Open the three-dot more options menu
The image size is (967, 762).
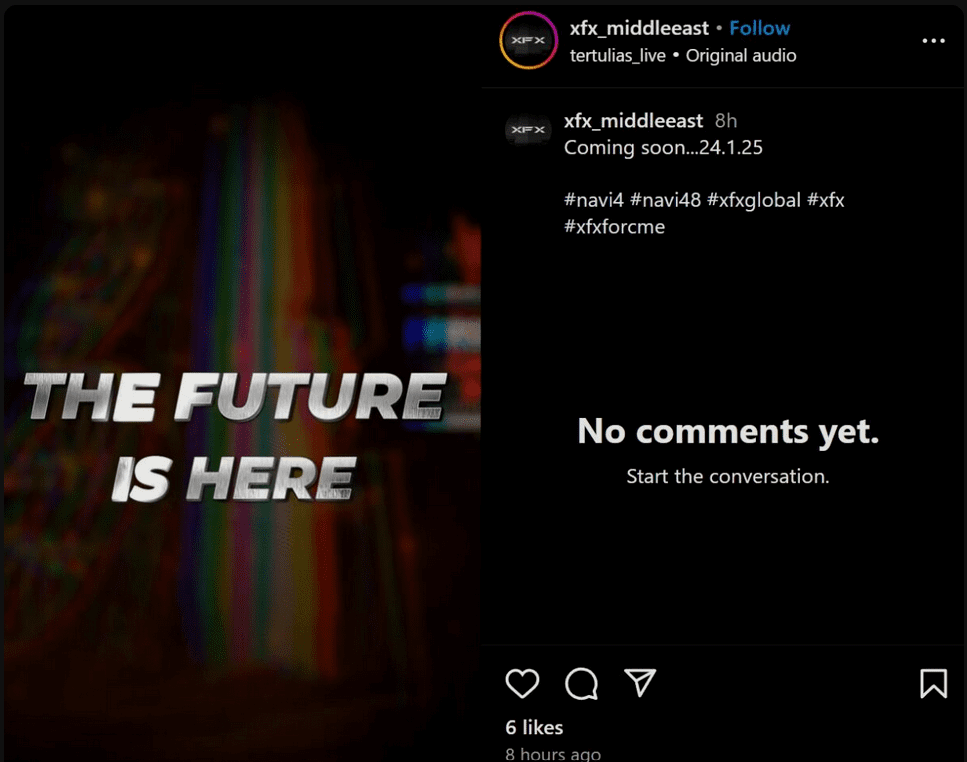pos(934,41)
